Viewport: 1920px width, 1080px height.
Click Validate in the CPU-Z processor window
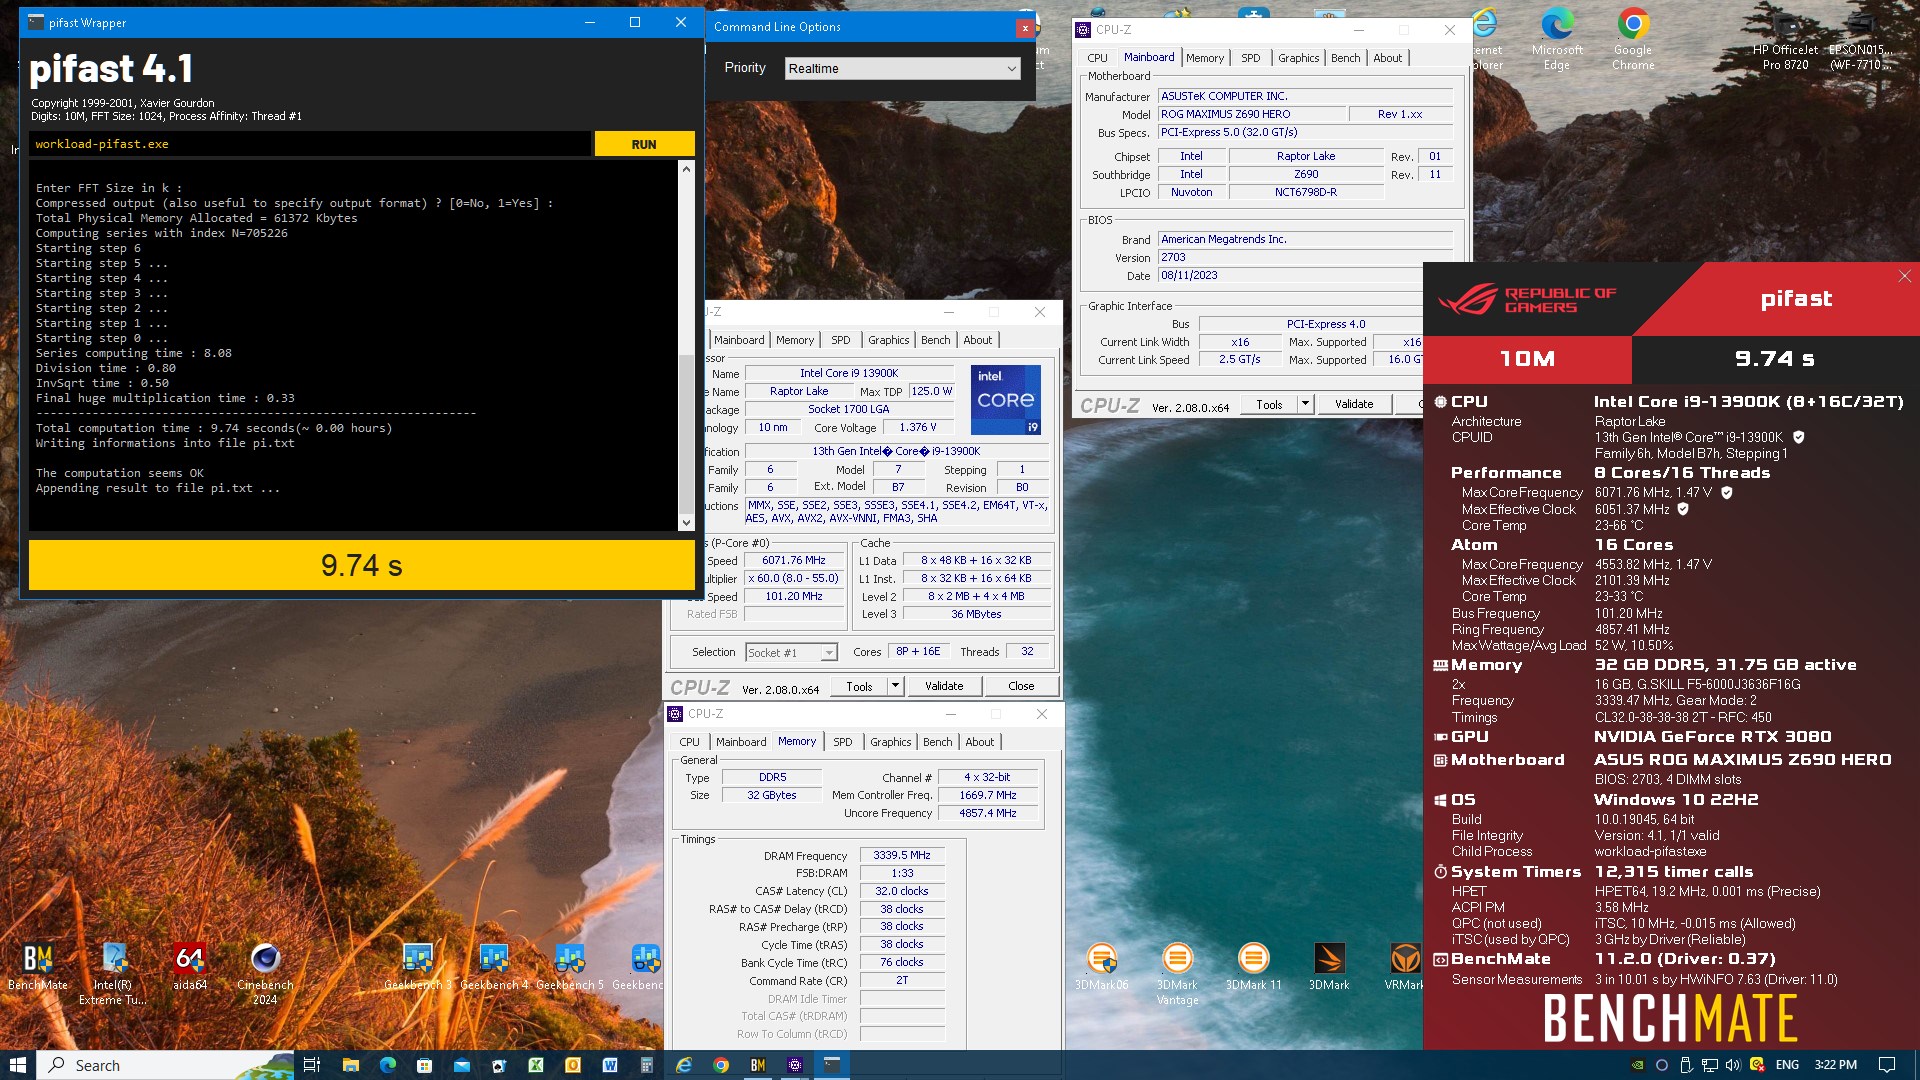943,686
